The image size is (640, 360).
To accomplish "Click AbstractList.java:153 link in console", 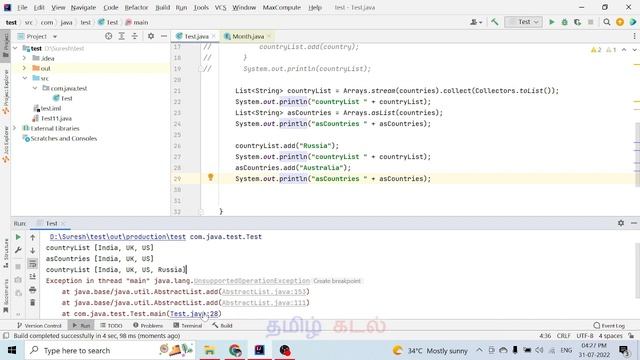I will [x=264, y=291].
